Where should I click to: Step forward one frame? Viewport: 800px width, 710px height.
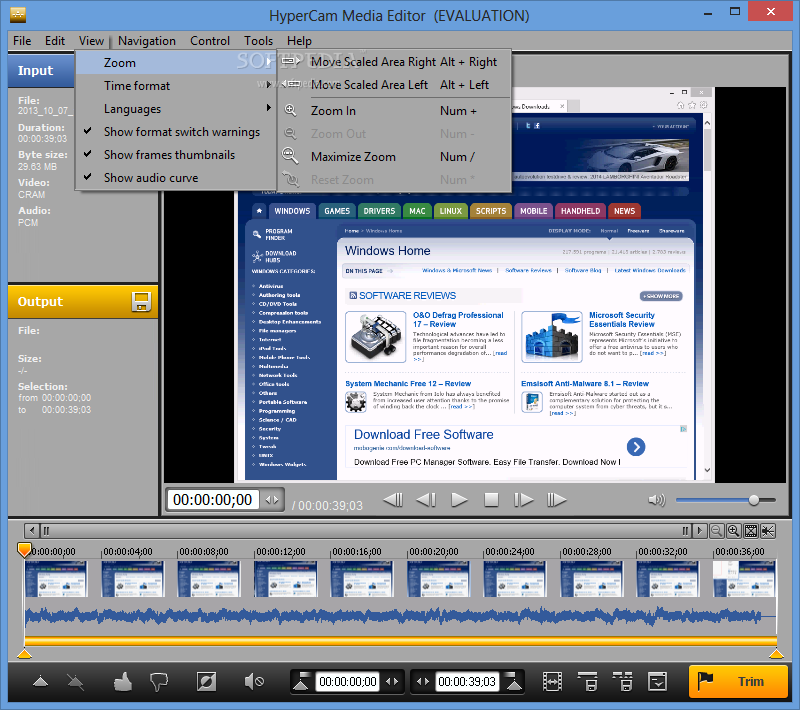click(523, 500)
